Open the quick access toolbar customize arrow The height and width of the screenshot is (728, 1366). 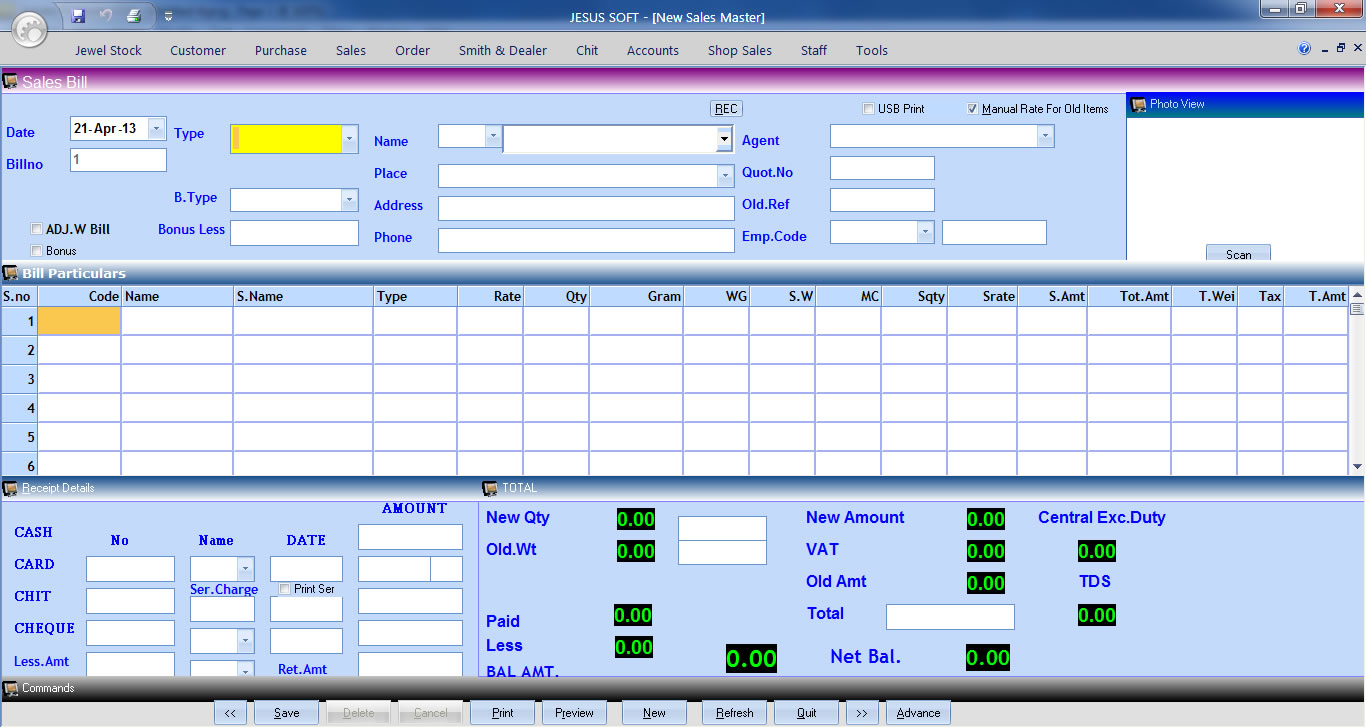(x=168, y=16)
